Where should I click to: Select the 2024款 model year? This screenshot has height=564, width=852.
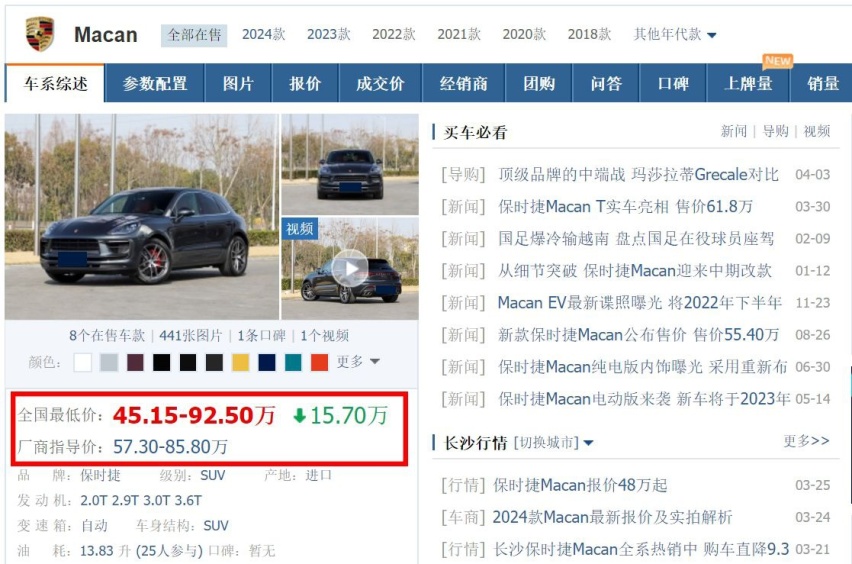(x=264, y=35)
